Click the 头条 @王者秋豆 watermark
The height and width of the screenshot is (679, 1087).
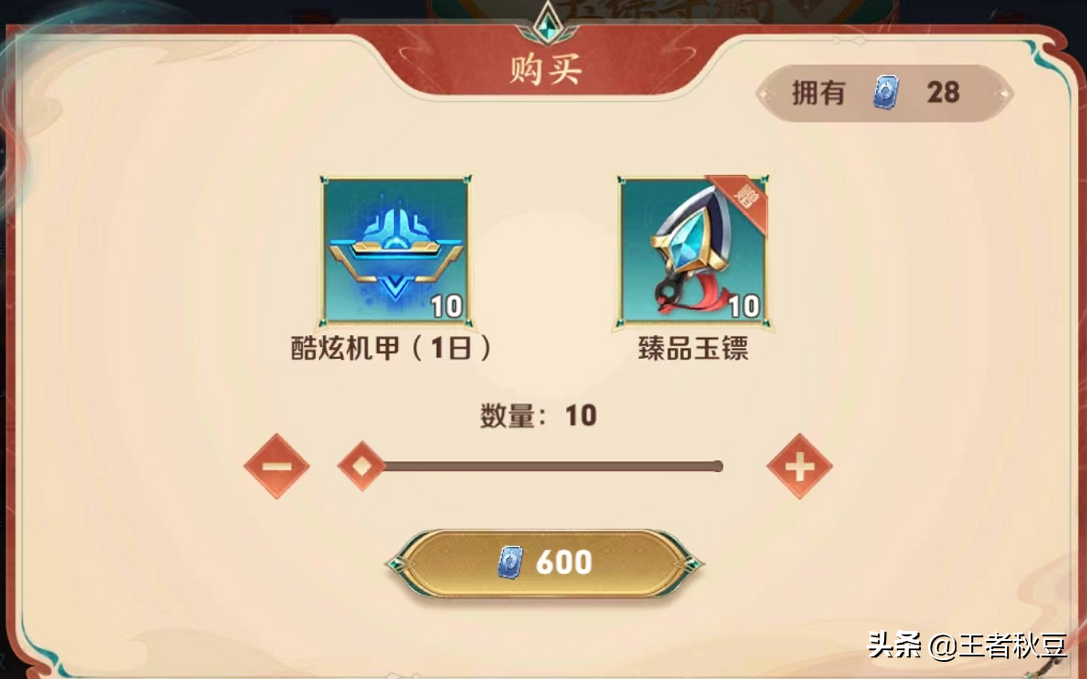(x=968, y=646)
